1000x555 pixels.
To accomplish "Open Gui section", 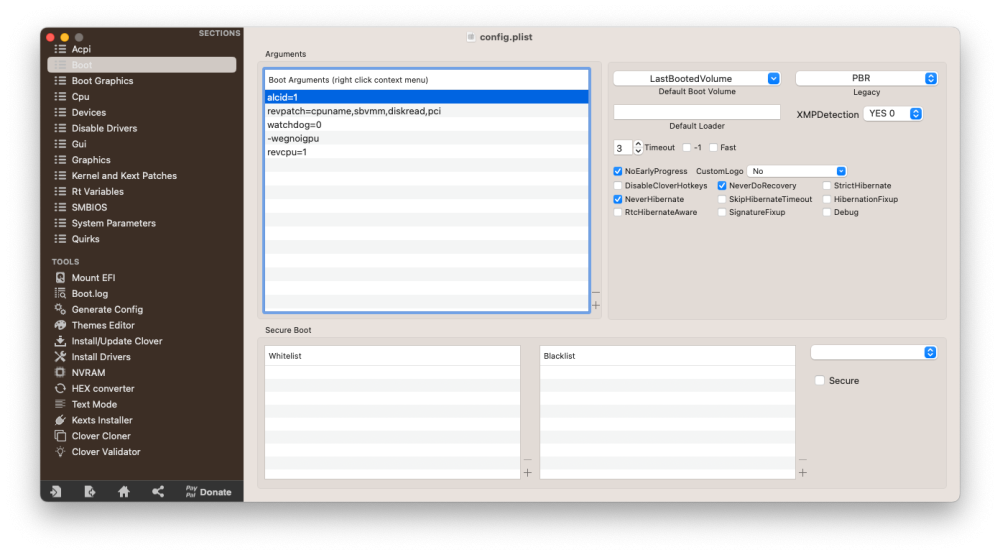I will point(78,144).
